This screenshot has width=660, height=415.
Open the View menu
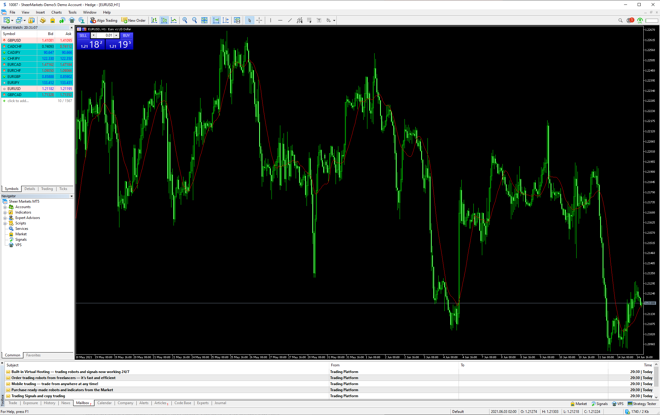(25, 12)
